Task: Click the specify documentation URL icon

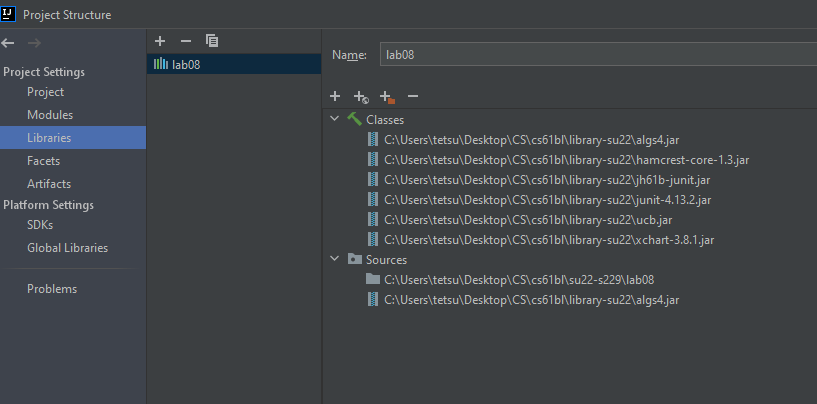Action: tap(361, 97)
